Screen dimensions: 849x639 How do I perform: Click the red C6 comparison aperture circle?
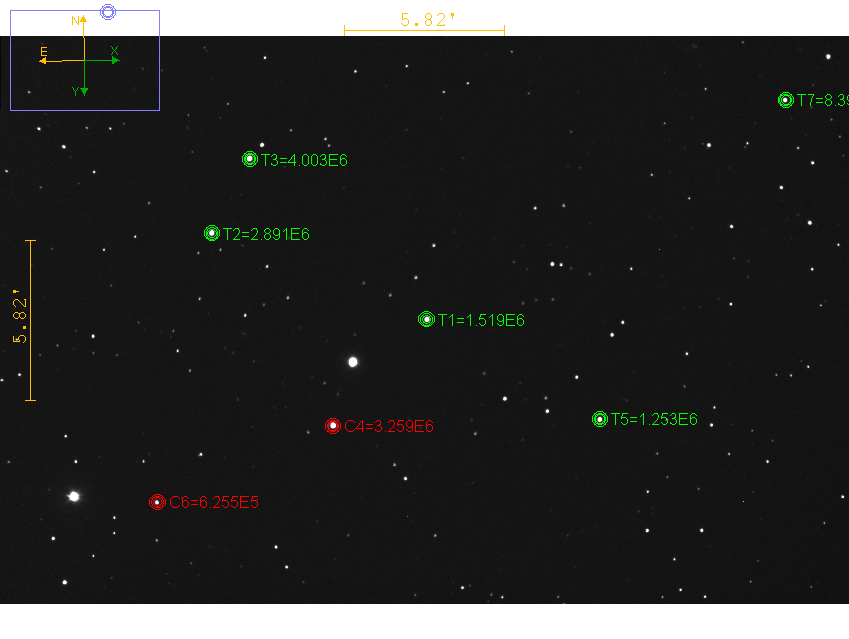157,502
